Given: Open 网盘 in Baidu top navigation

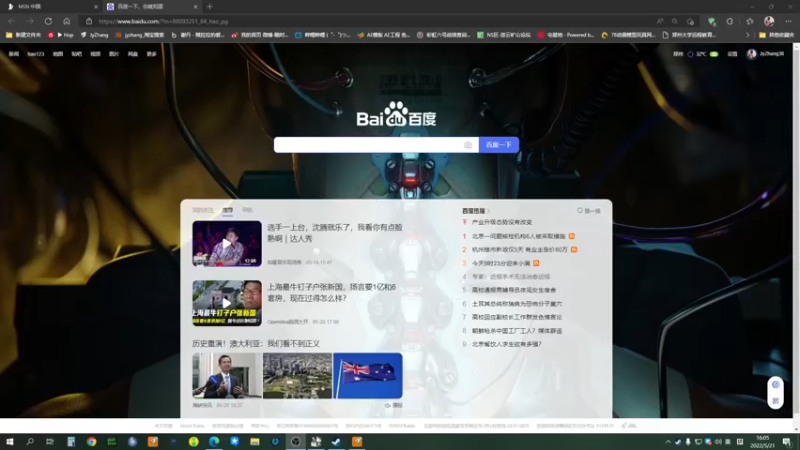Looking at the screenshot, I should [x=133, y=54].
